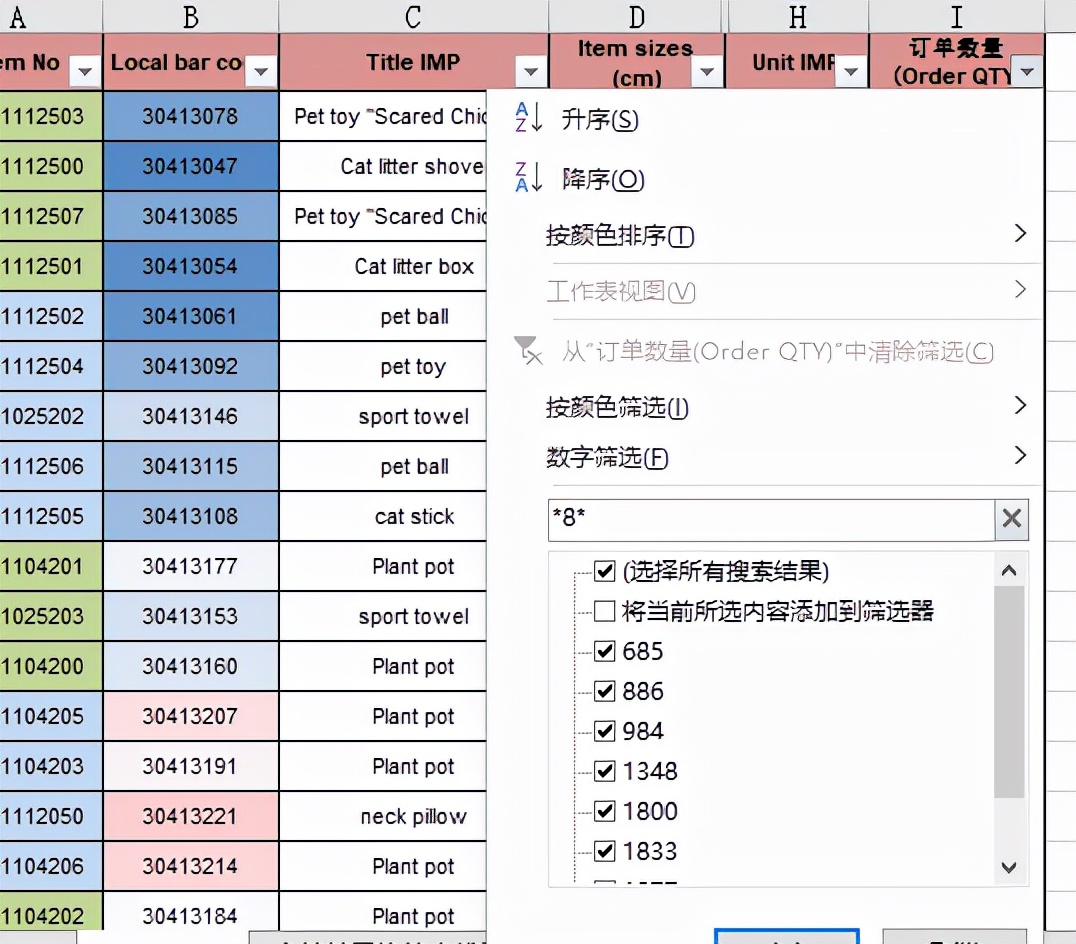Expand the 按颜色筛选 submenu arrow
The height and width of the screenshot is (944, 1076).
(1020, 405)
